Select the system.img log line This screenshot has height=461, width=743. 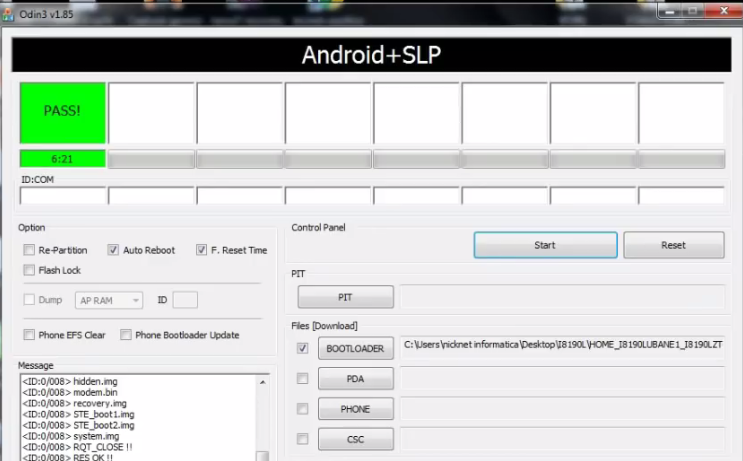tap(71, 436)
